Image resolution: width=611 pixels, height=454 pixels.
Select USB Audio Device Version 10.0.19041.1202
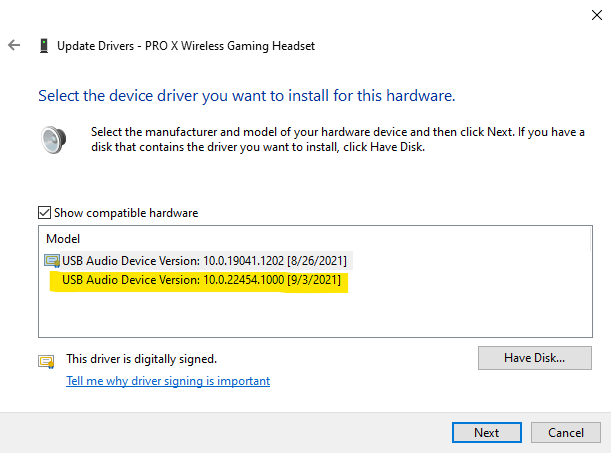click(204, 261)
